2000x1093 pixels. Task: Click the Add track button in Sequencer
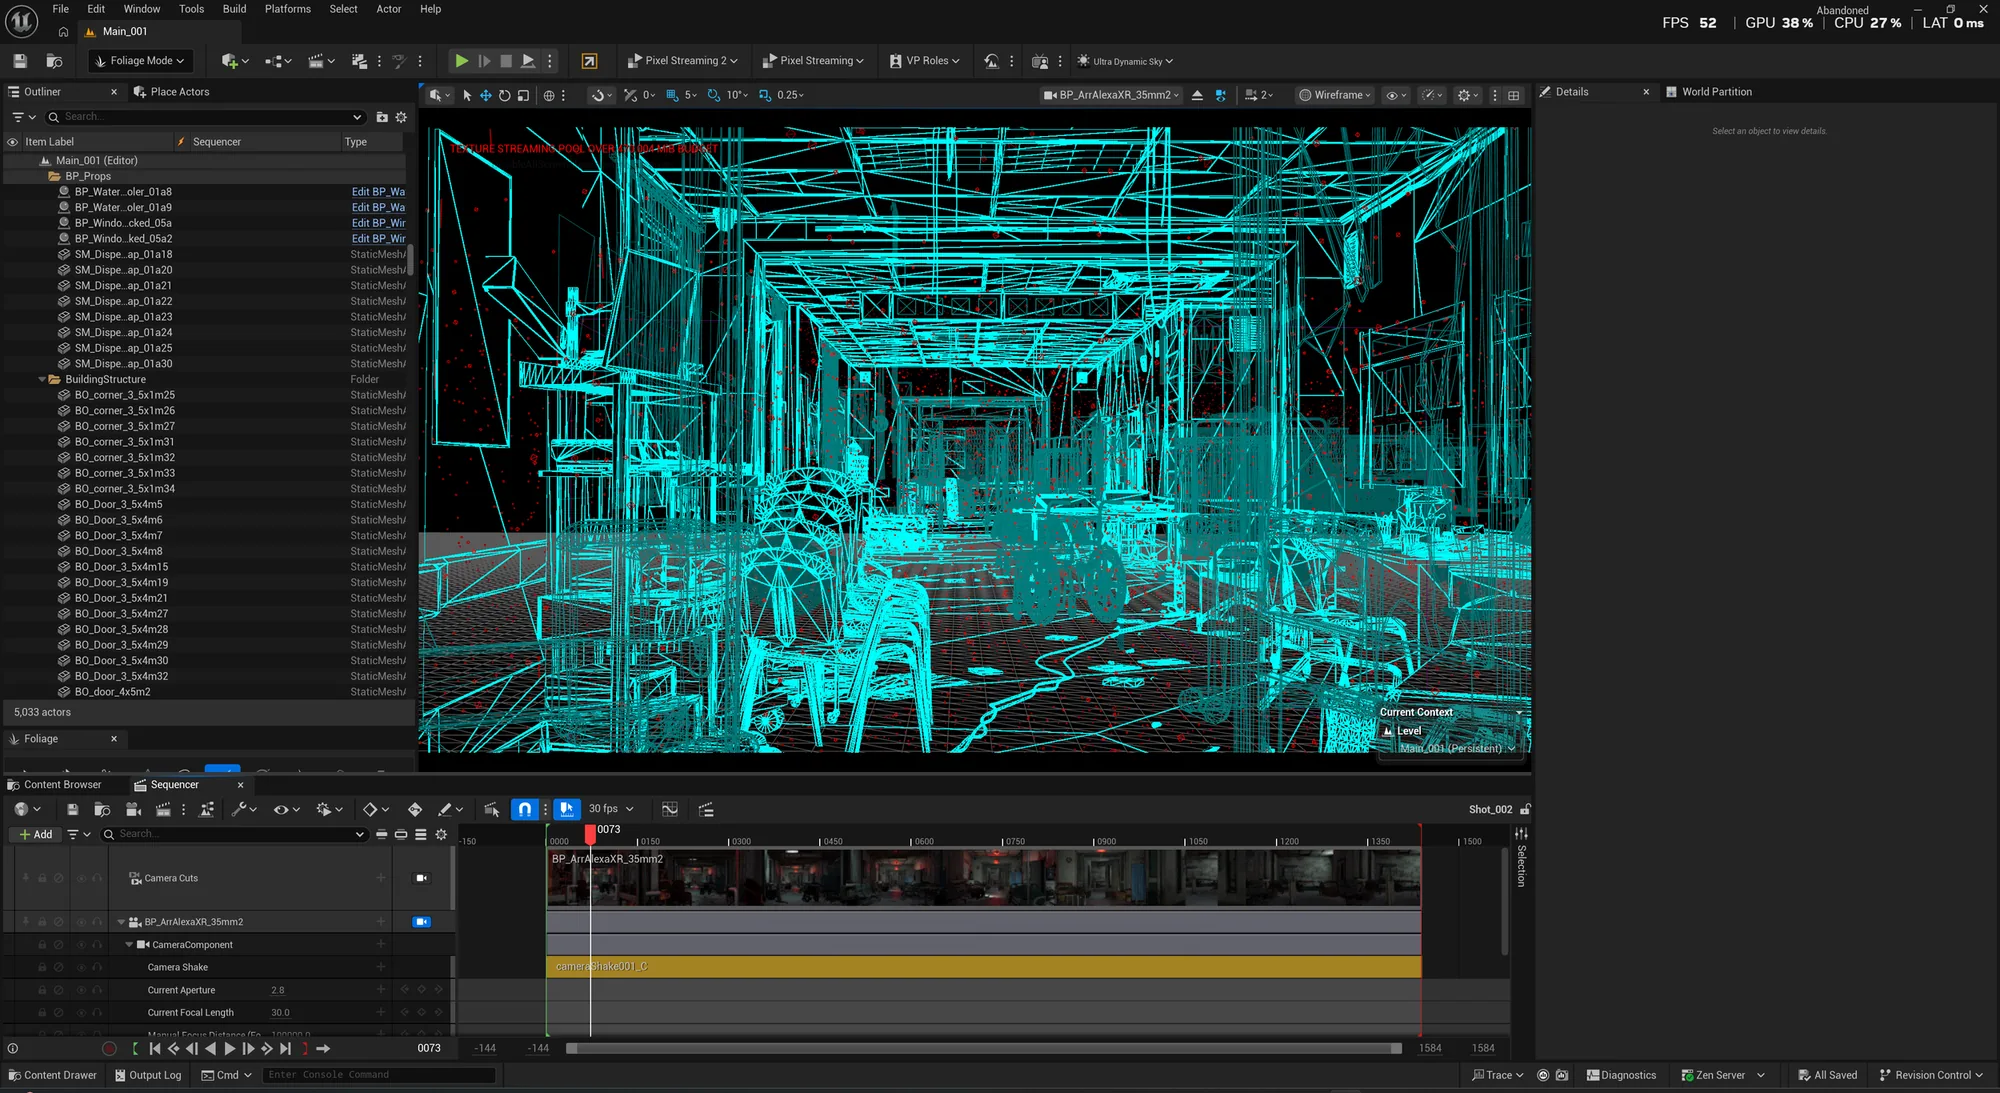click(35, 834)
